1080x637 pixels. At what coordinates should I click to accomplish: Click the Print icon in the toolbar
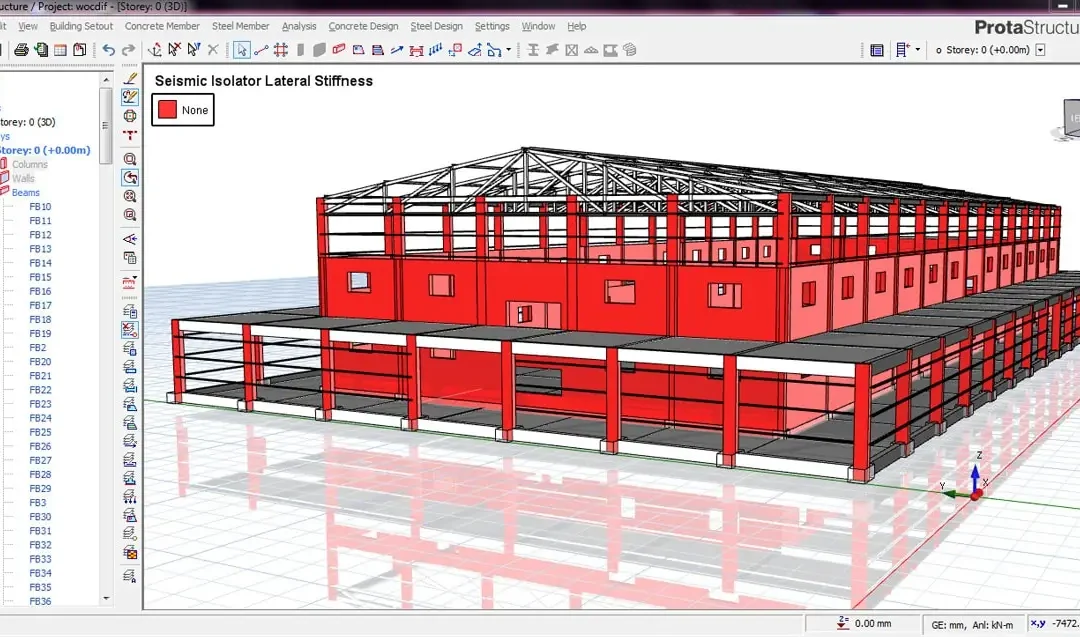click(x=21, y=50)
